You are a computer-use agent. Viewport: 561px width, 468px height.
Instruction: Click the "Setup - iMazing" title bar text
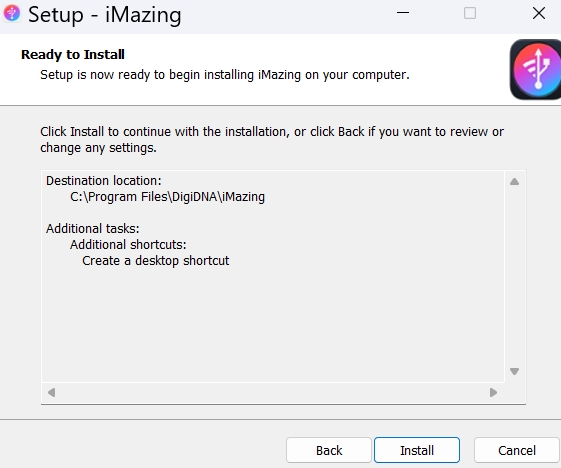click(x=105, y=15)
